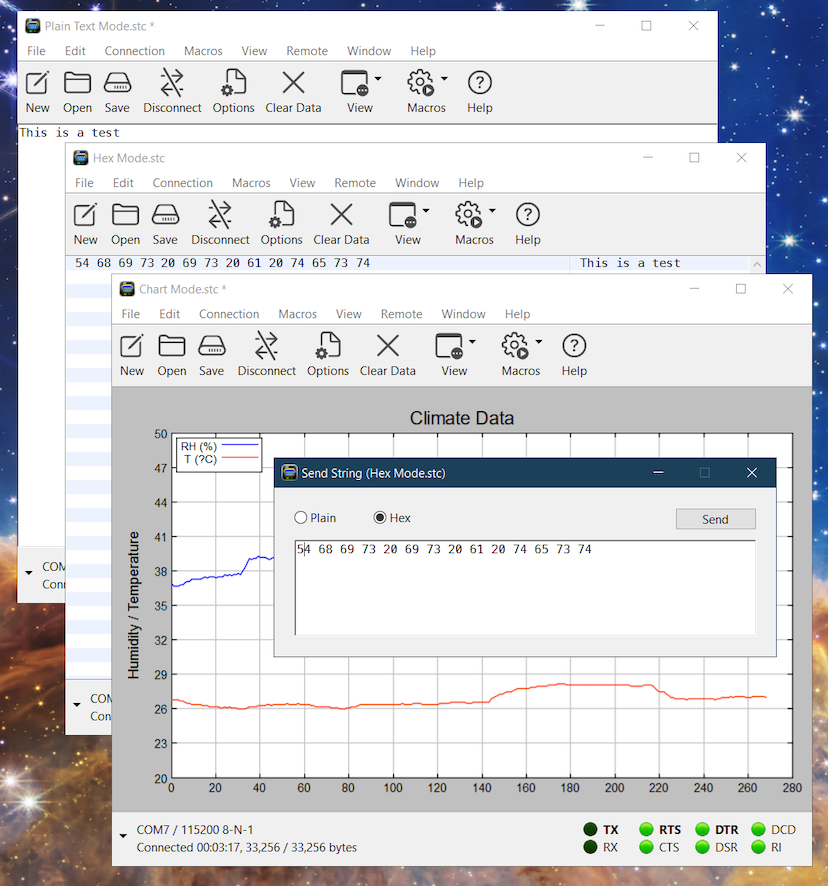This screenshot has width=828, height=886.
Task: Open Connection menu in Chart Mode window
Action: [x=229, y=314]
